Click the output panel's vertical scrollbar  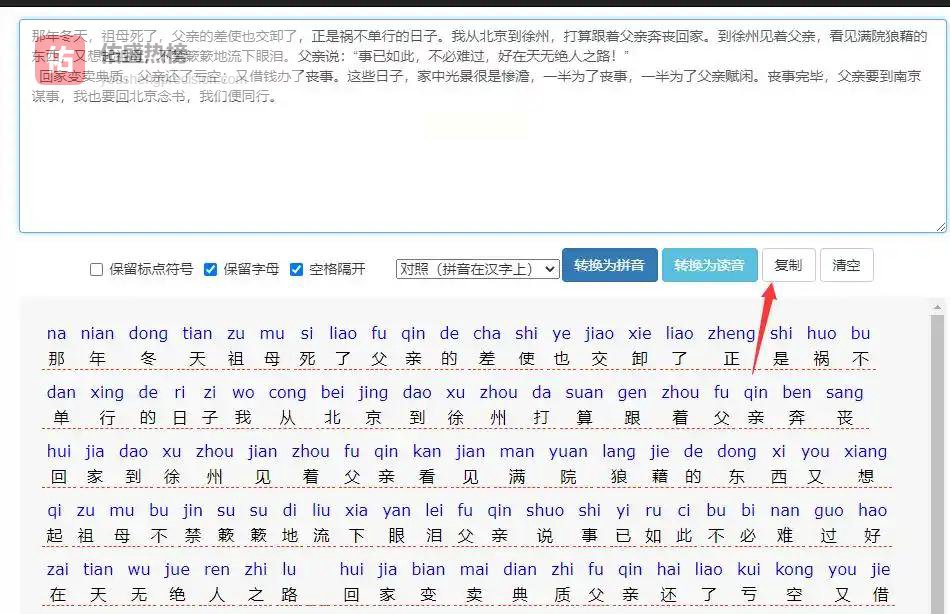938,450
